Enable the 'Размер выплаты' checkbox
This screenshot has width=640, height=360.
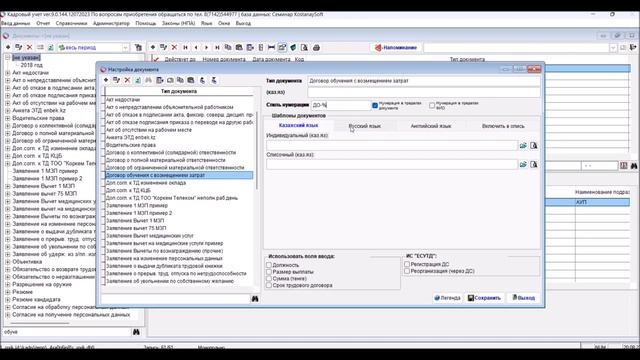coord(269,272)
